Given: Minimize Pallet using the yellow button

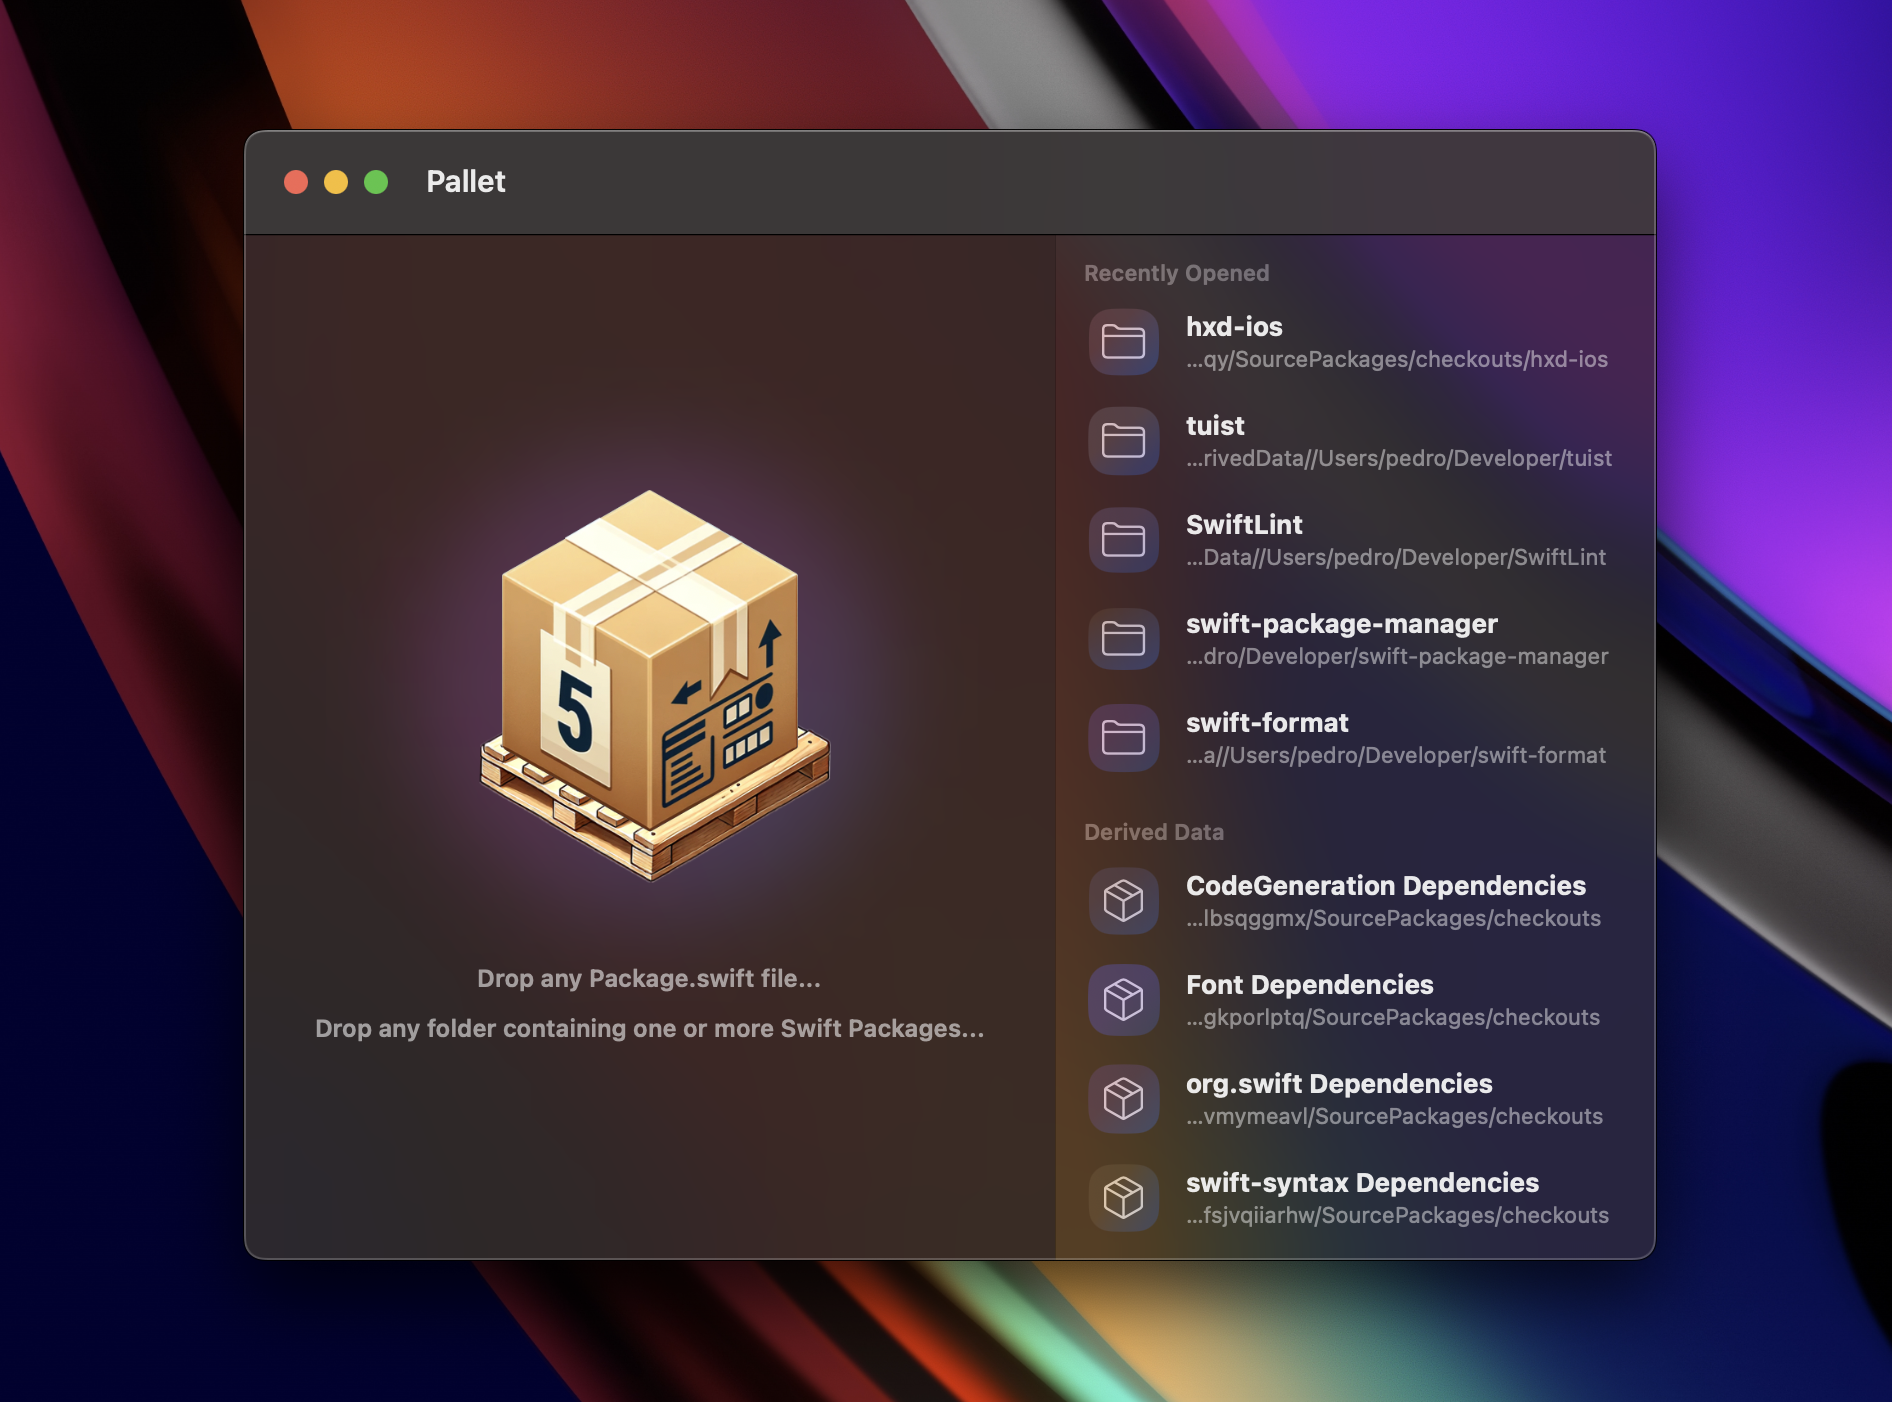Looking at the screenshot, I should (x=336, y=182).
